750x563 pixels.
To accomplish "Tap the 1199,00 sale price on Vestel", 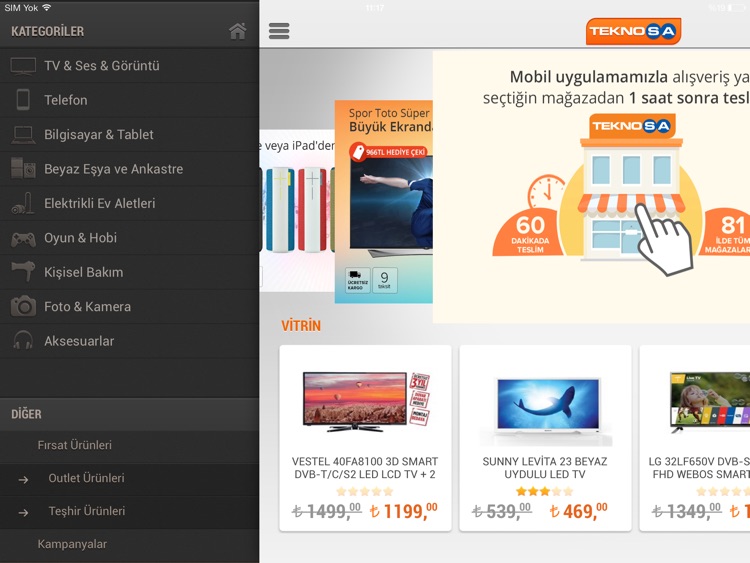I will tap(404, 511).
